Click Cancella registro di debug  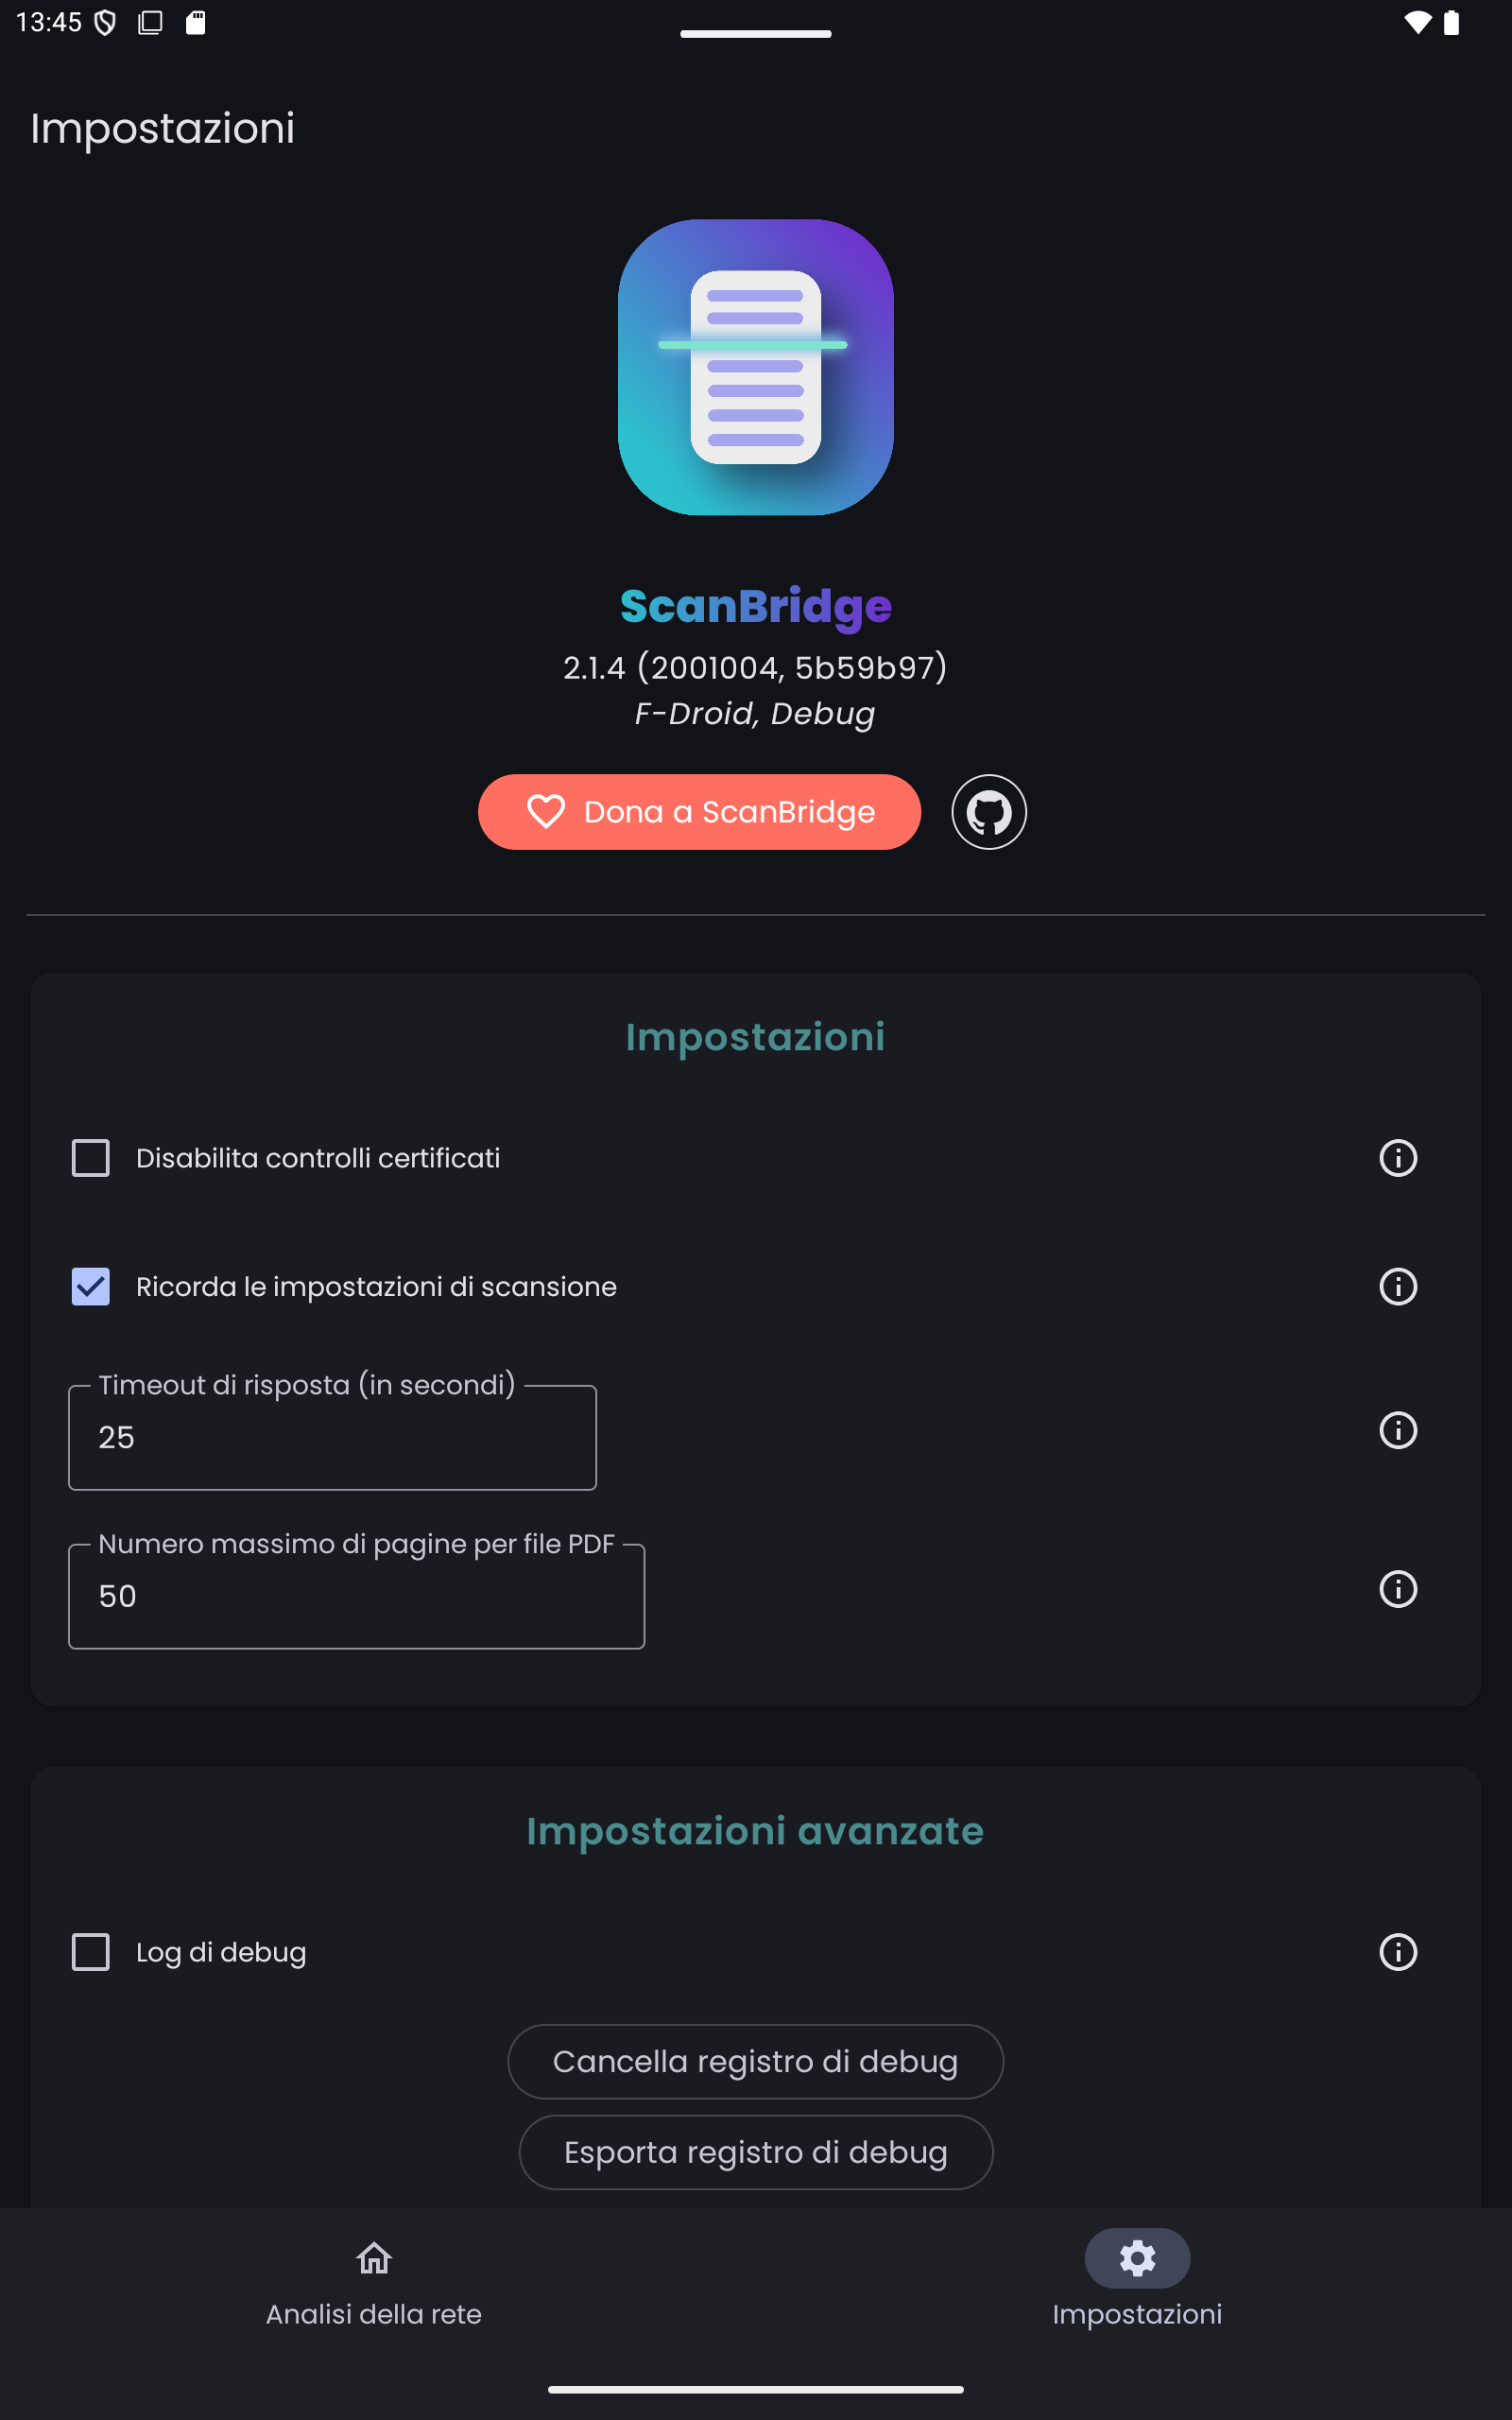point(755,2061)
